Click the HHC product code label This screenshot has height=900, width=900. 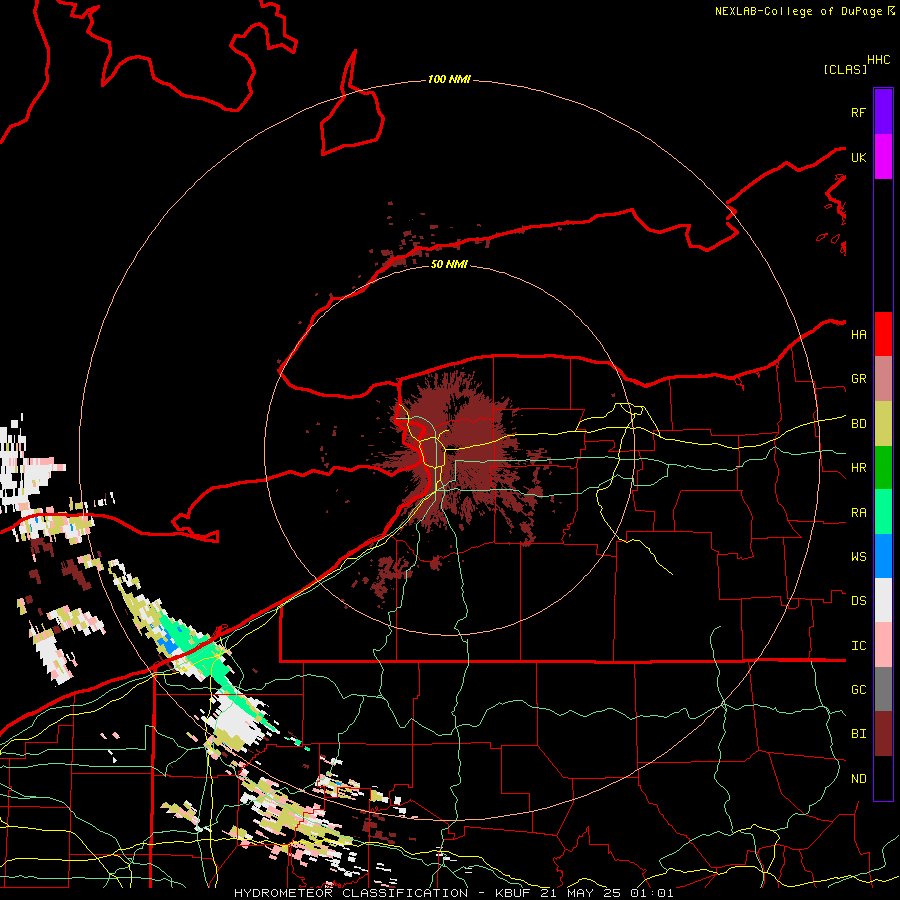tap(878, 60)
